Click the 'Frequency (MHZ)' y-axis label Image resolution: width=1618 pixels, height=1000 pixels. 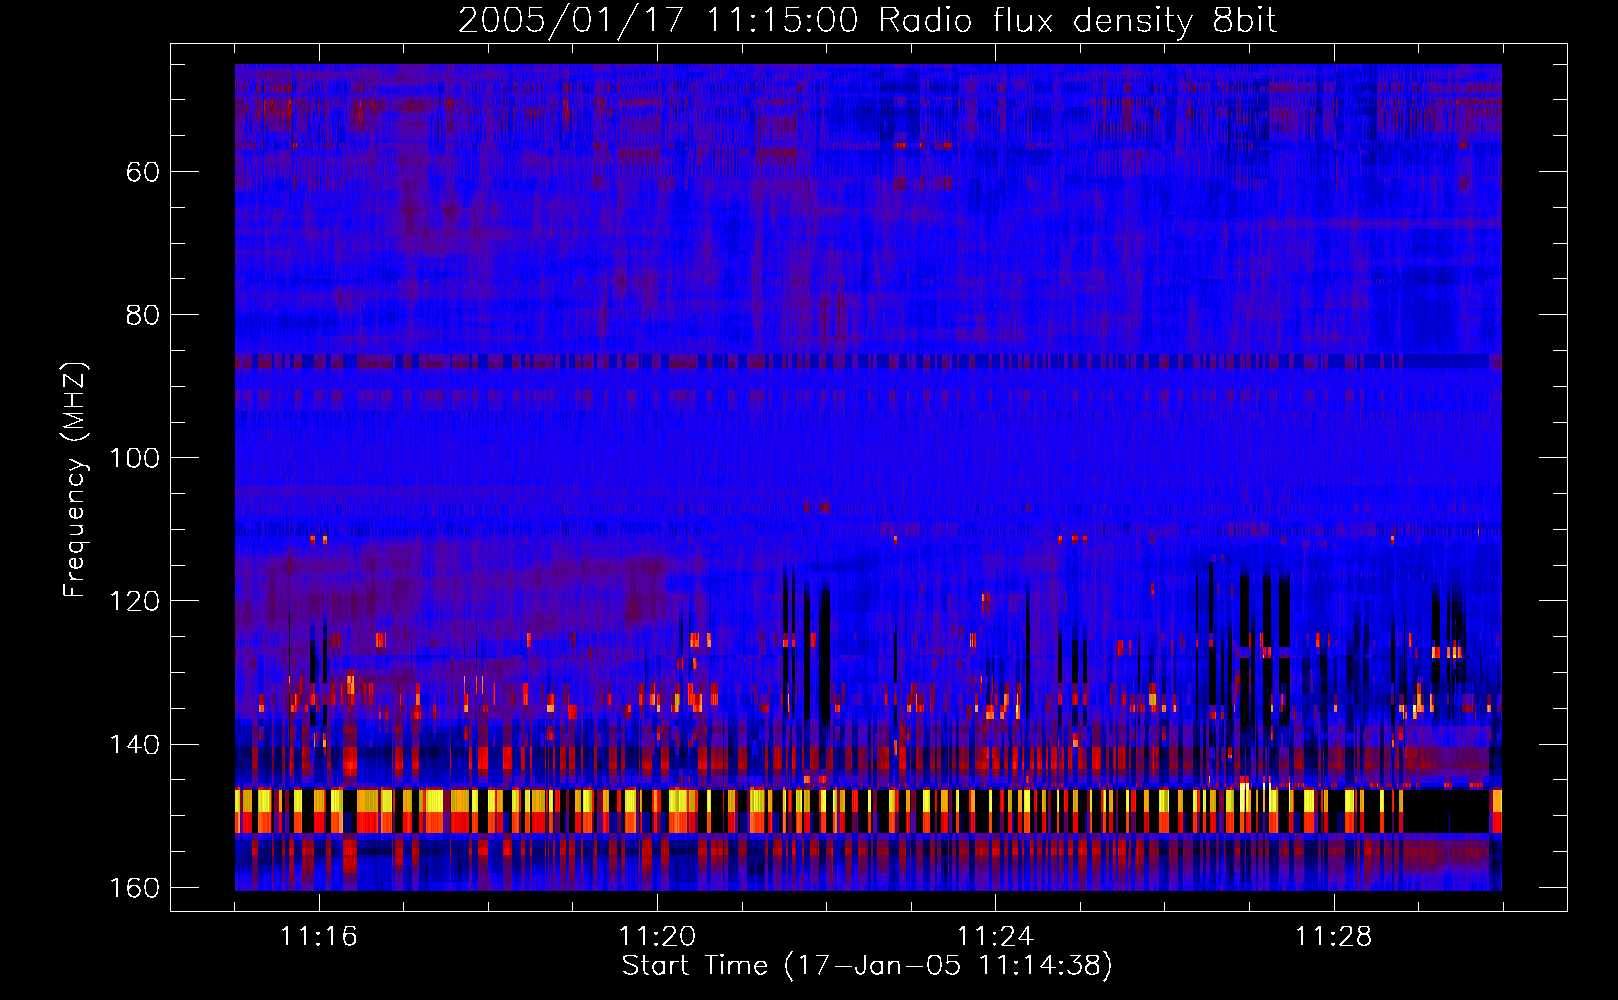75,480
